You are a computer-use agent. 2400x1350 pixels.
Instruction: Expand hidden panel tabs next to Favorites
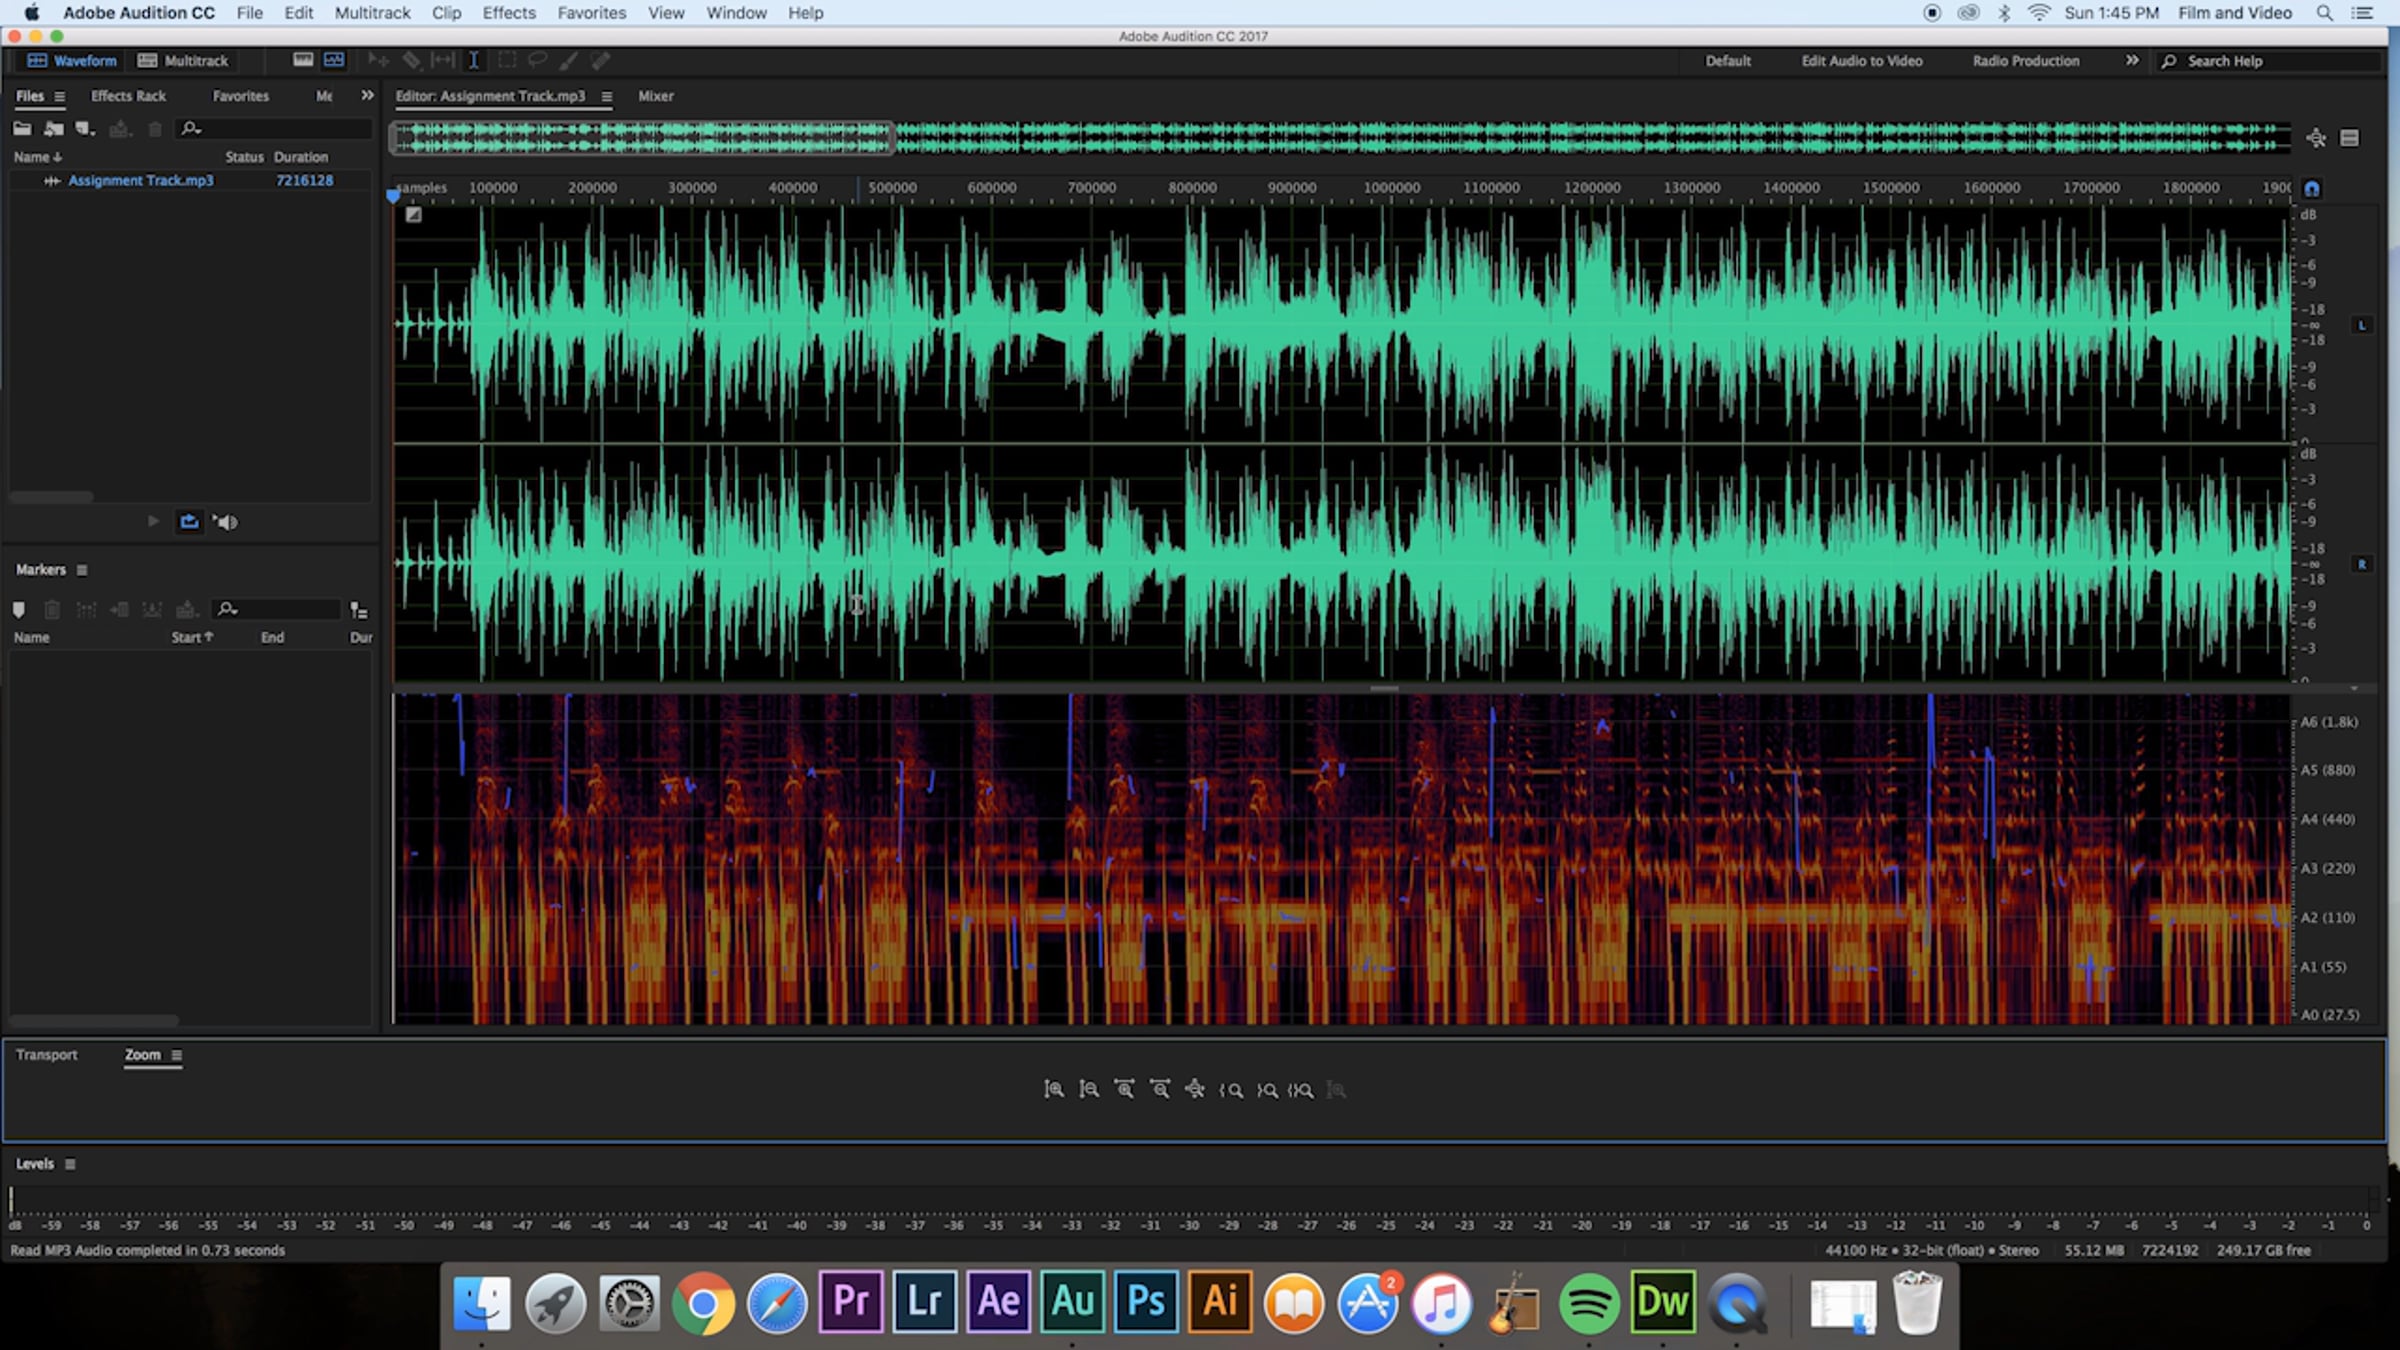click(x=367, y=95)
